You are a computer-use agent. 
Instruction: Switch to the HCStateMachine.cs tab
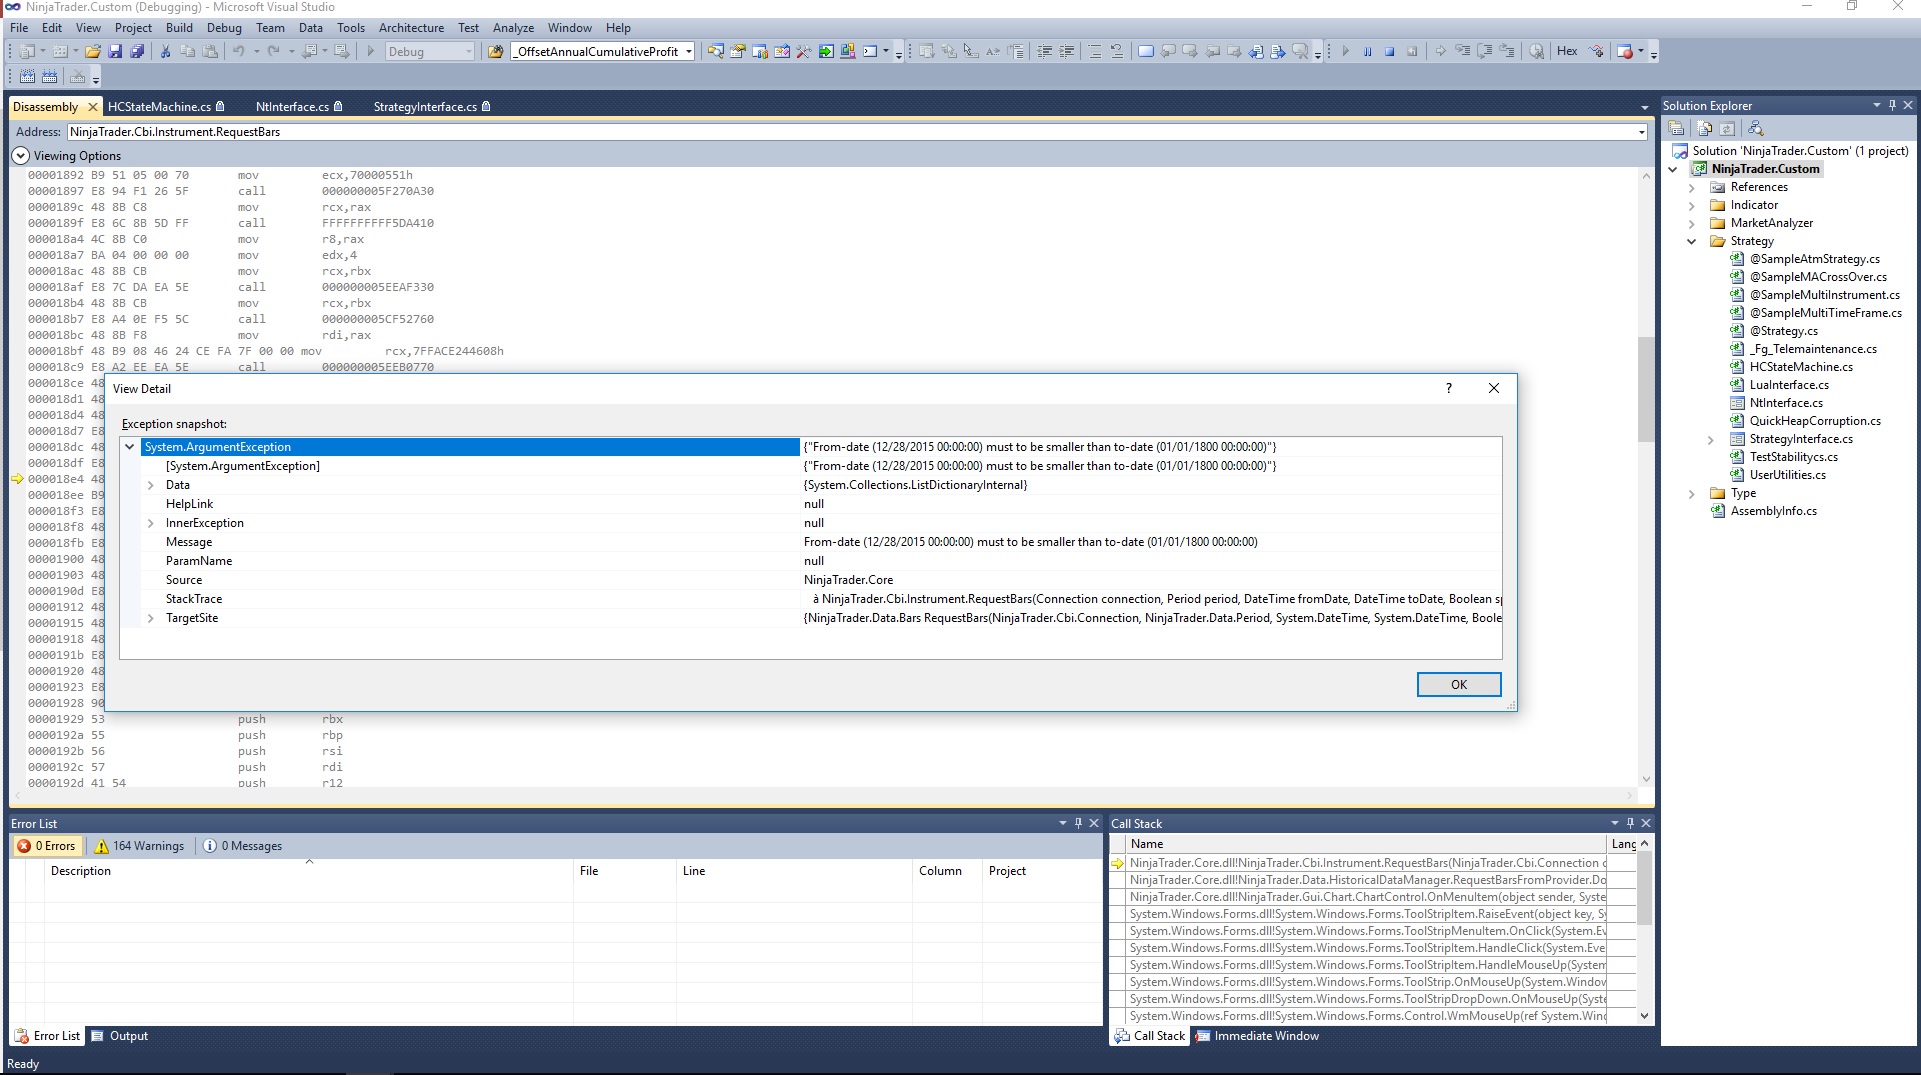166,107
